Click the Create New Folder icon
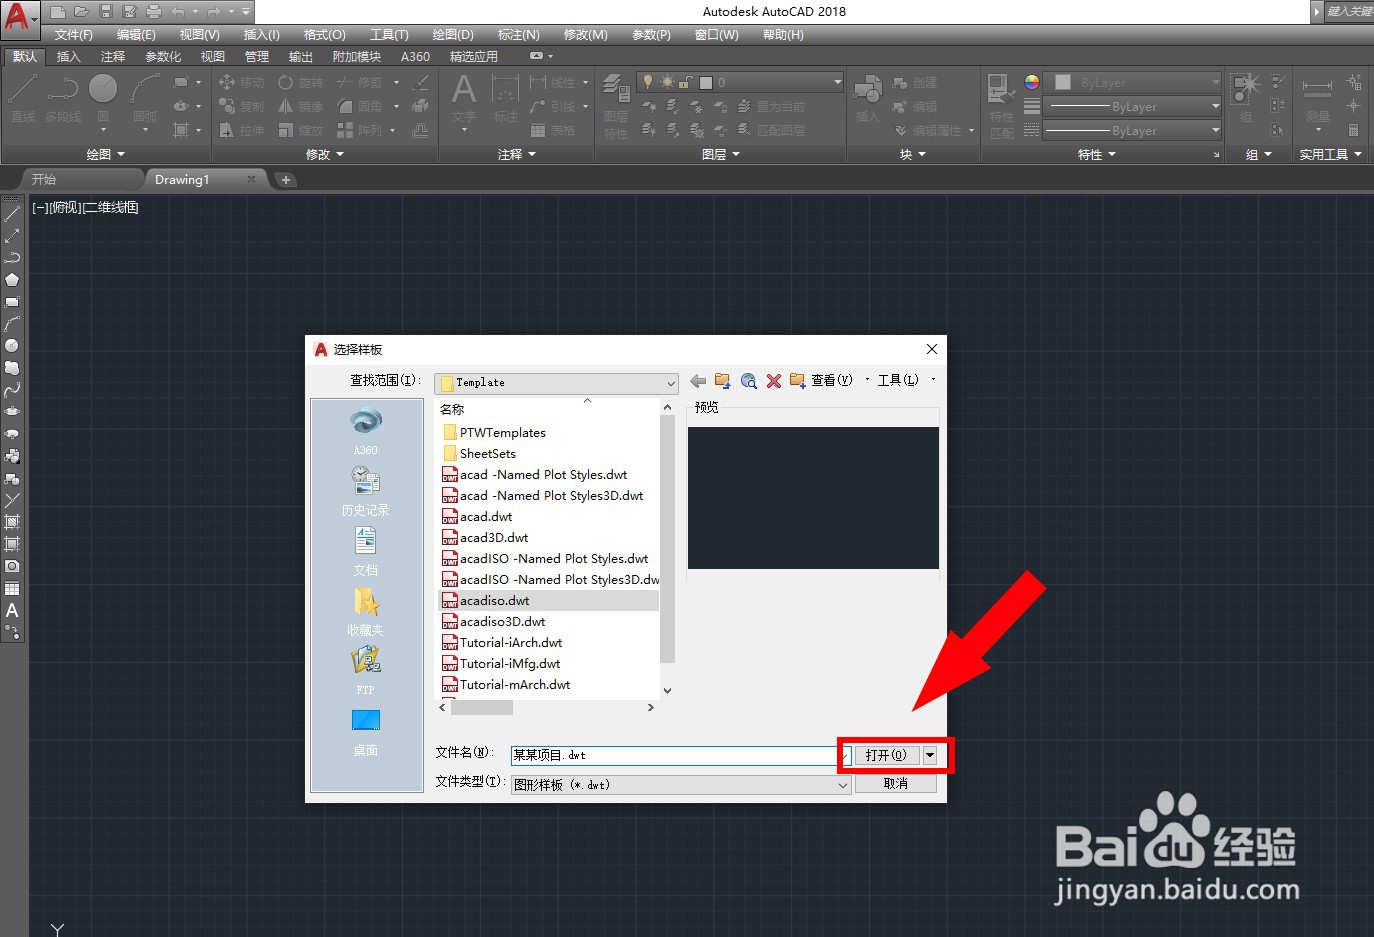 [797, 381]
